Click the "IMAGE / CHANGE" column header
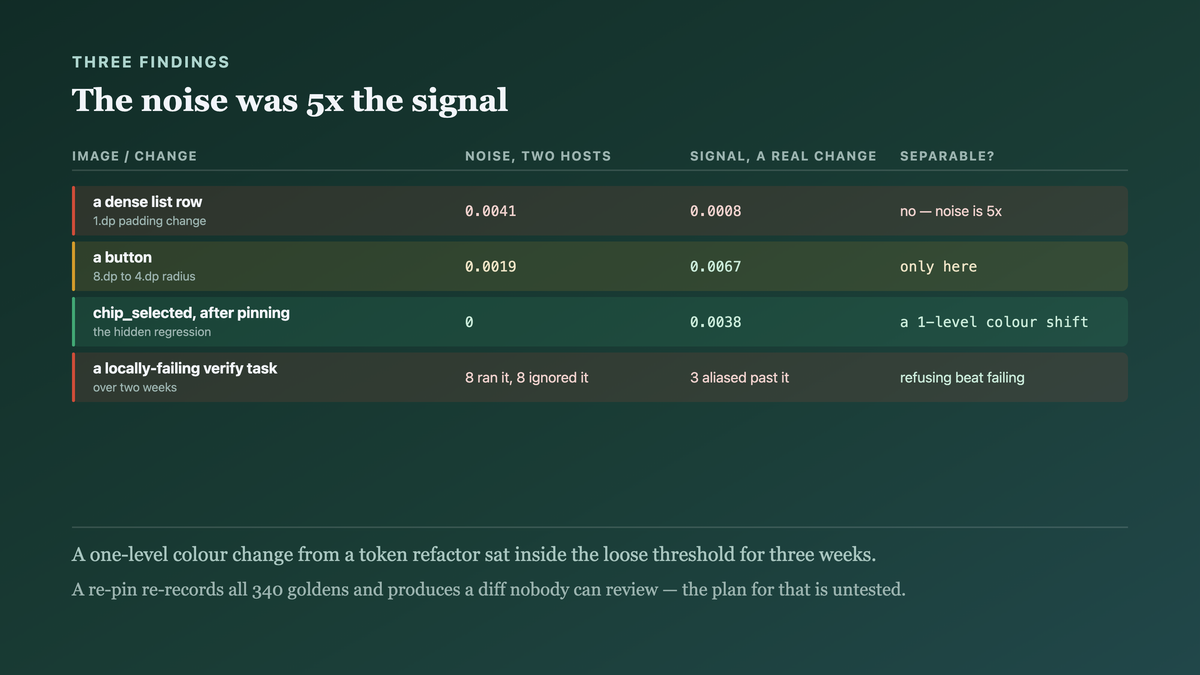 pyautogui.click(x=135, y=156)
